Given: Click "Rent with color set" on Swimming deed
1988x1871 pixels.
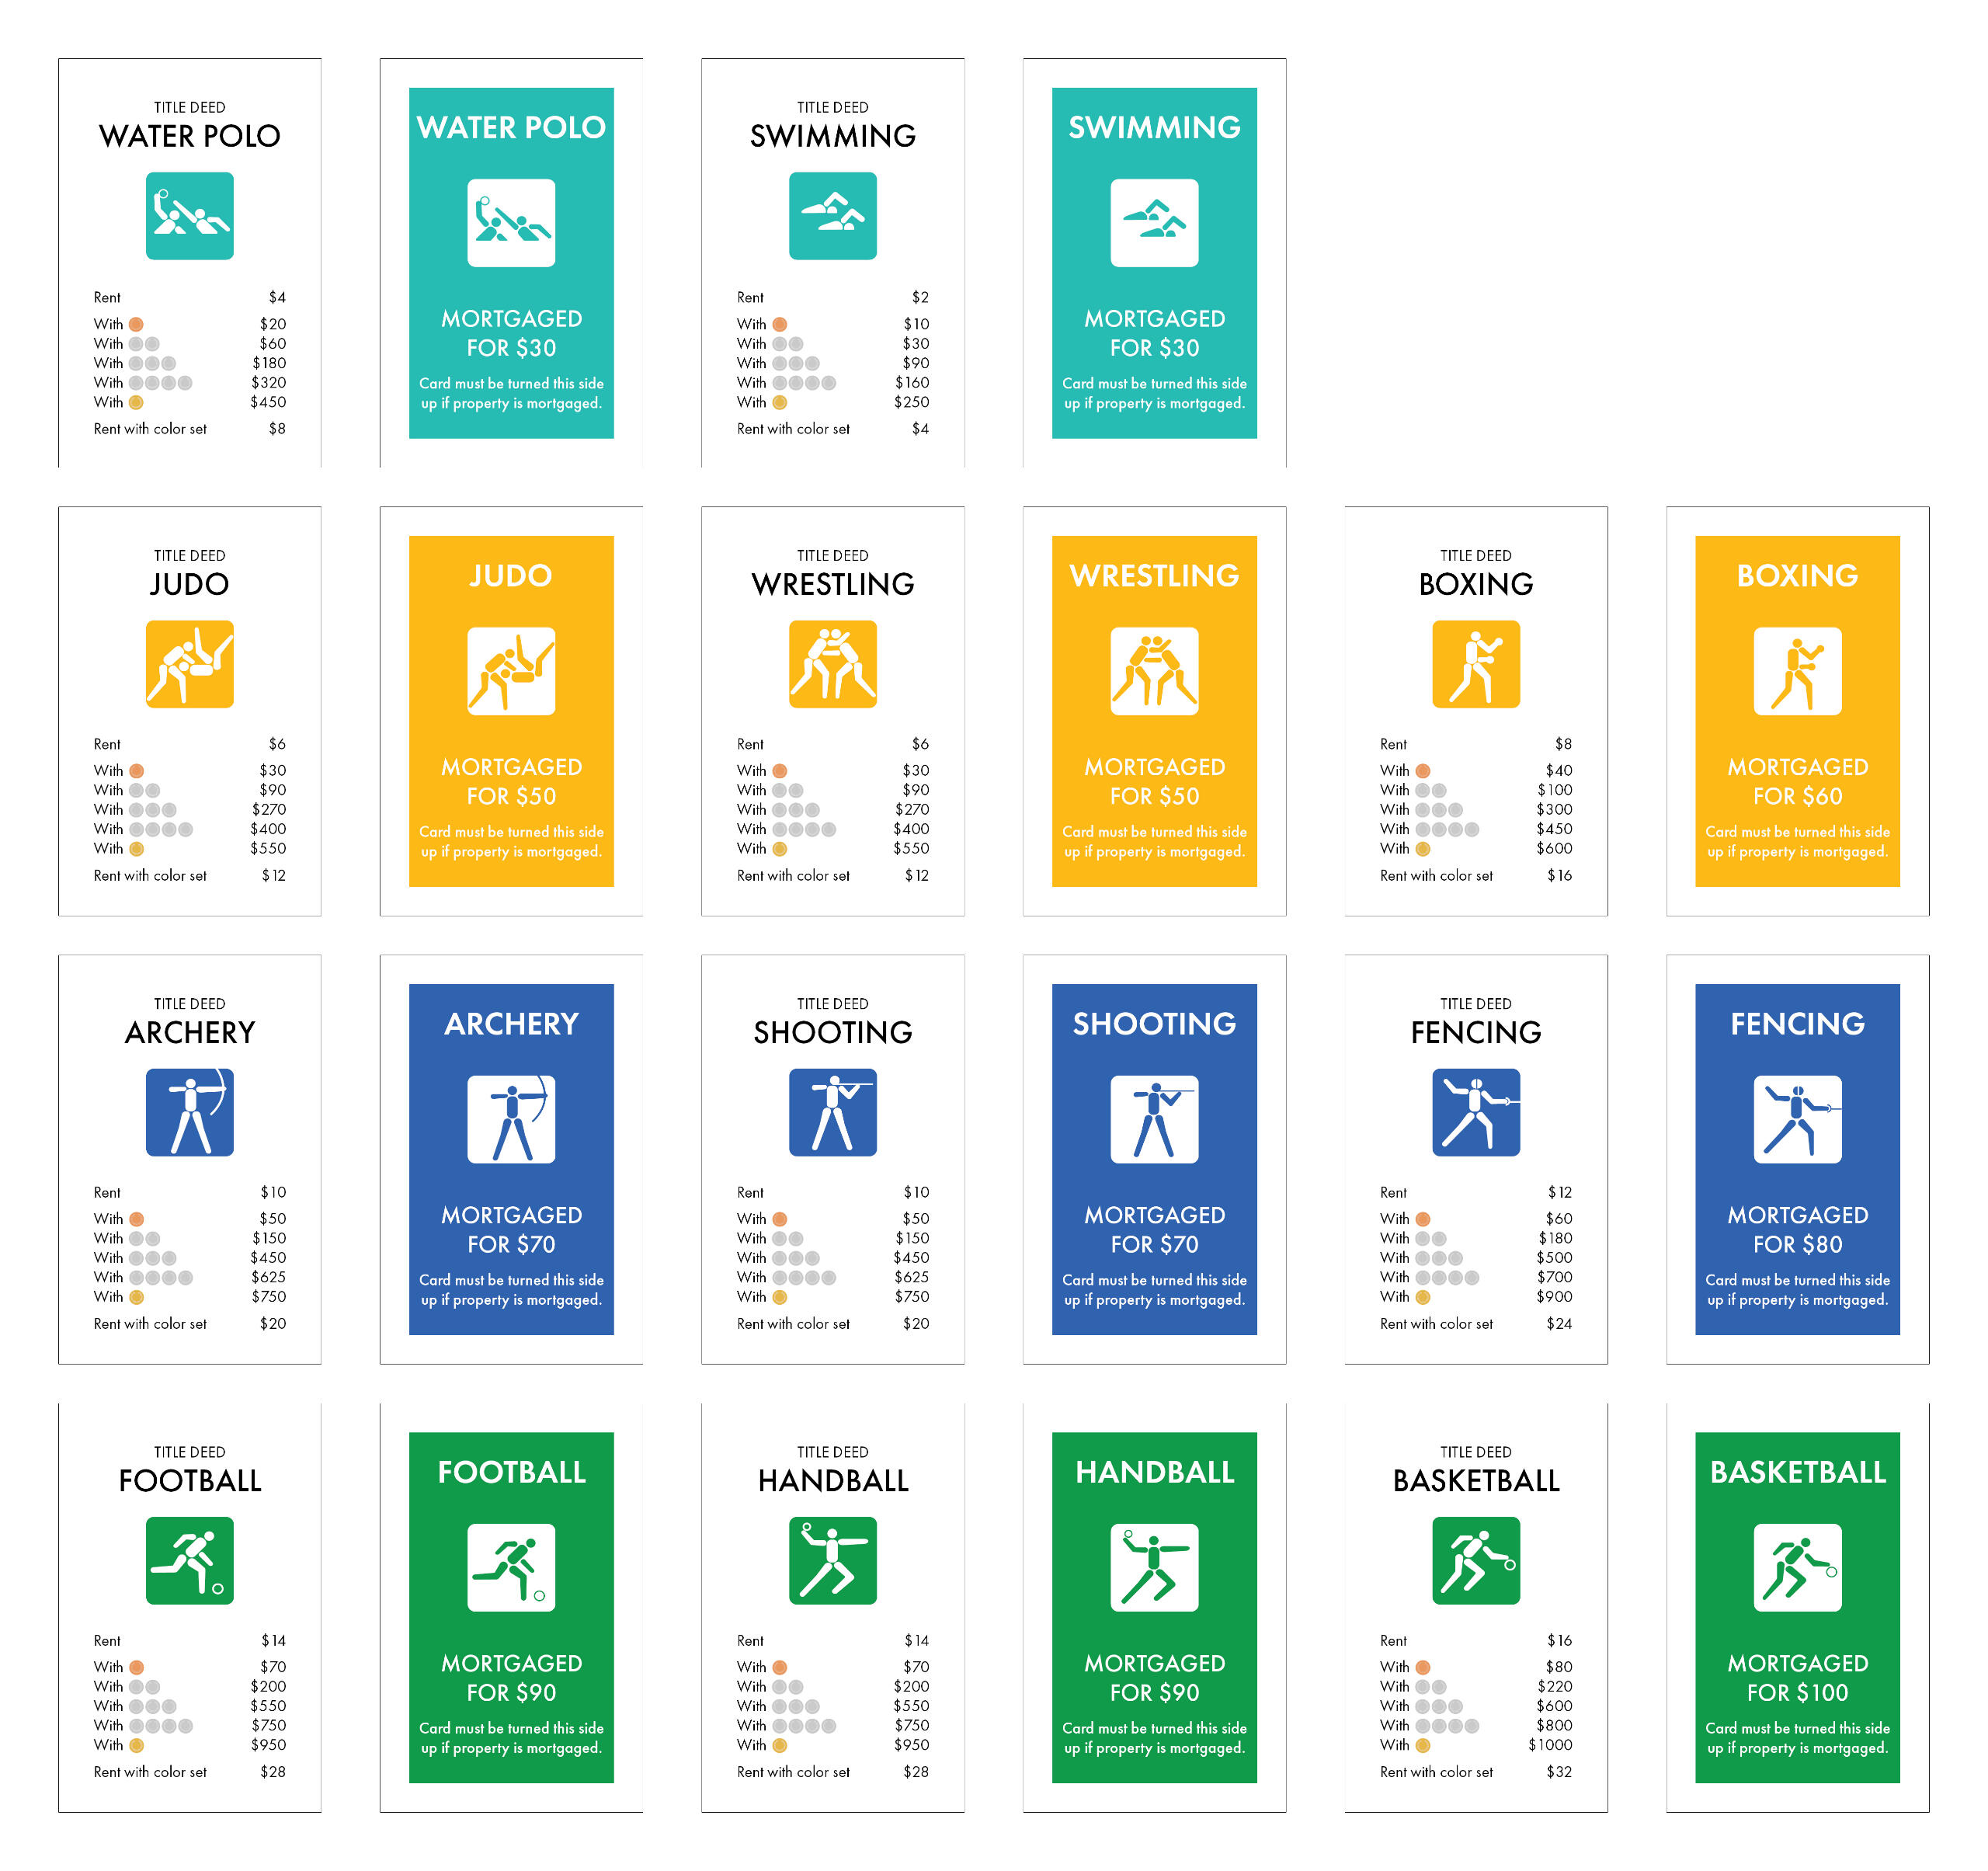Looking at the screenshot, I should coord(793,429).
